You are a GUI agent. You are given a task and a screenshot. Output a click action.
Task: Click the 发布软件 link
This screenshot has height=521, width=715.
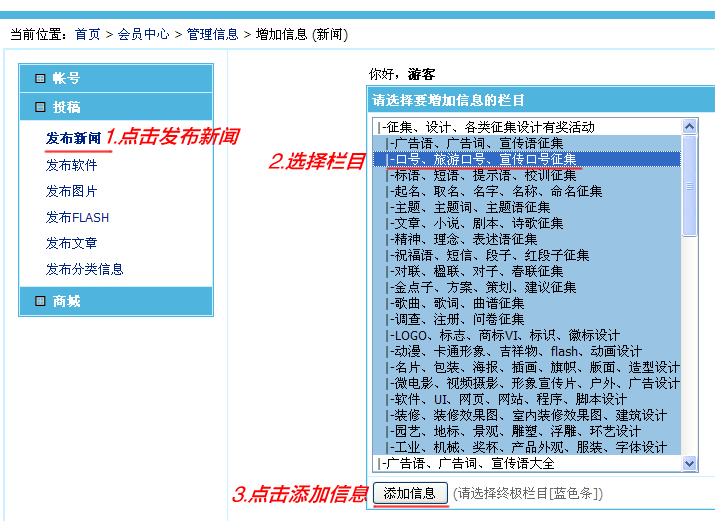tap(72, 165)
